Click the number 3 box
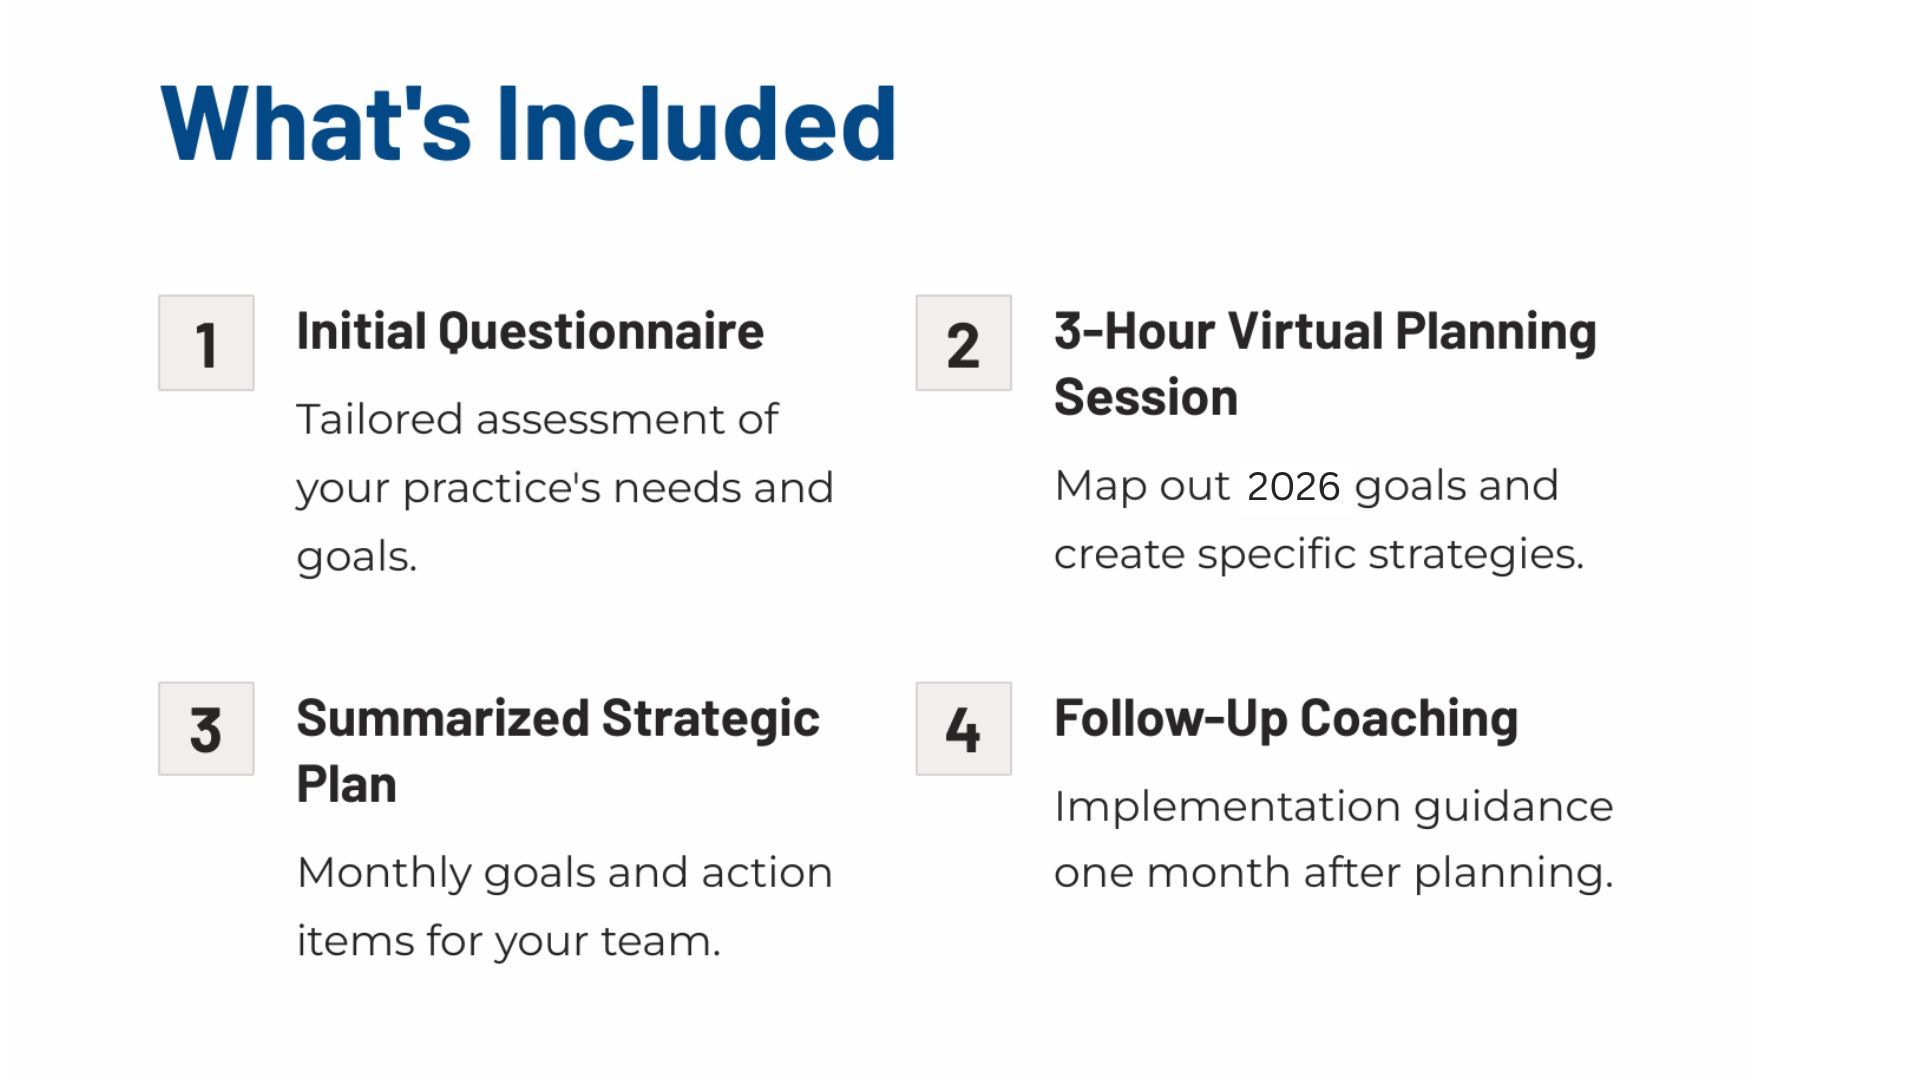 pos(206,729)
